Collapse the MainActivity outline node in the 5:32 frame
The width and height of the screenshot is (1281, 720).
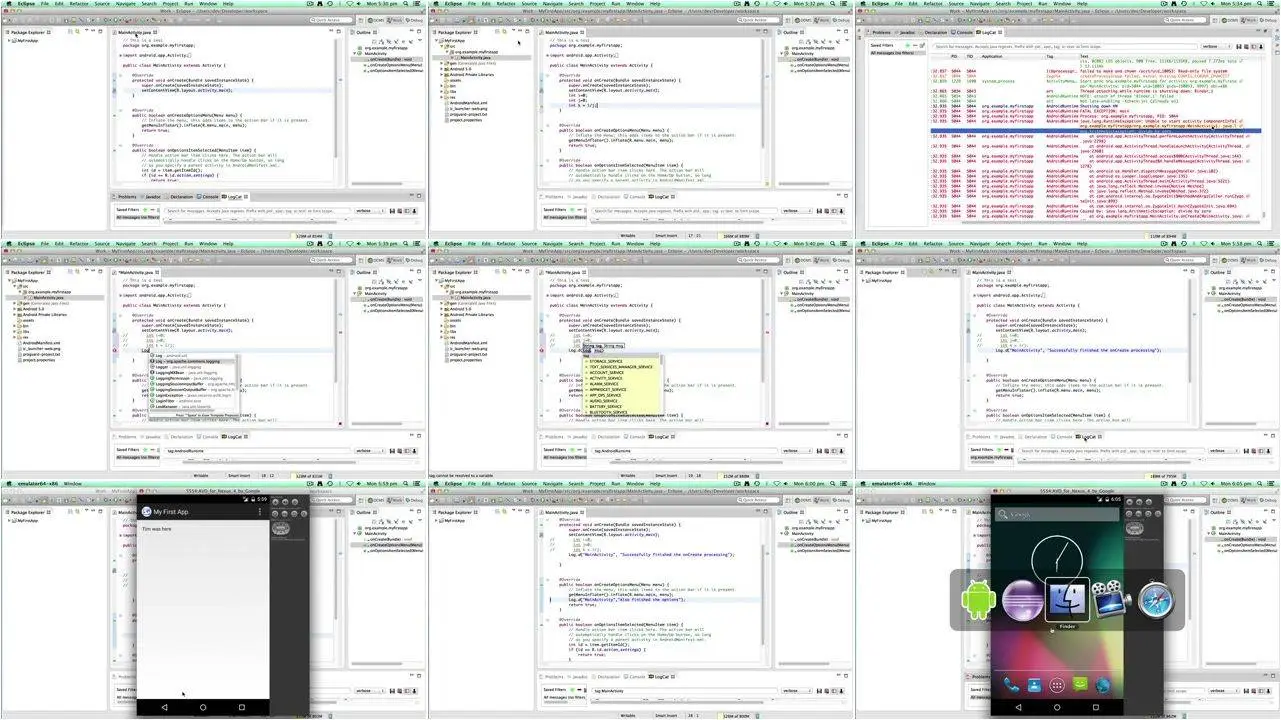[782, 53]
